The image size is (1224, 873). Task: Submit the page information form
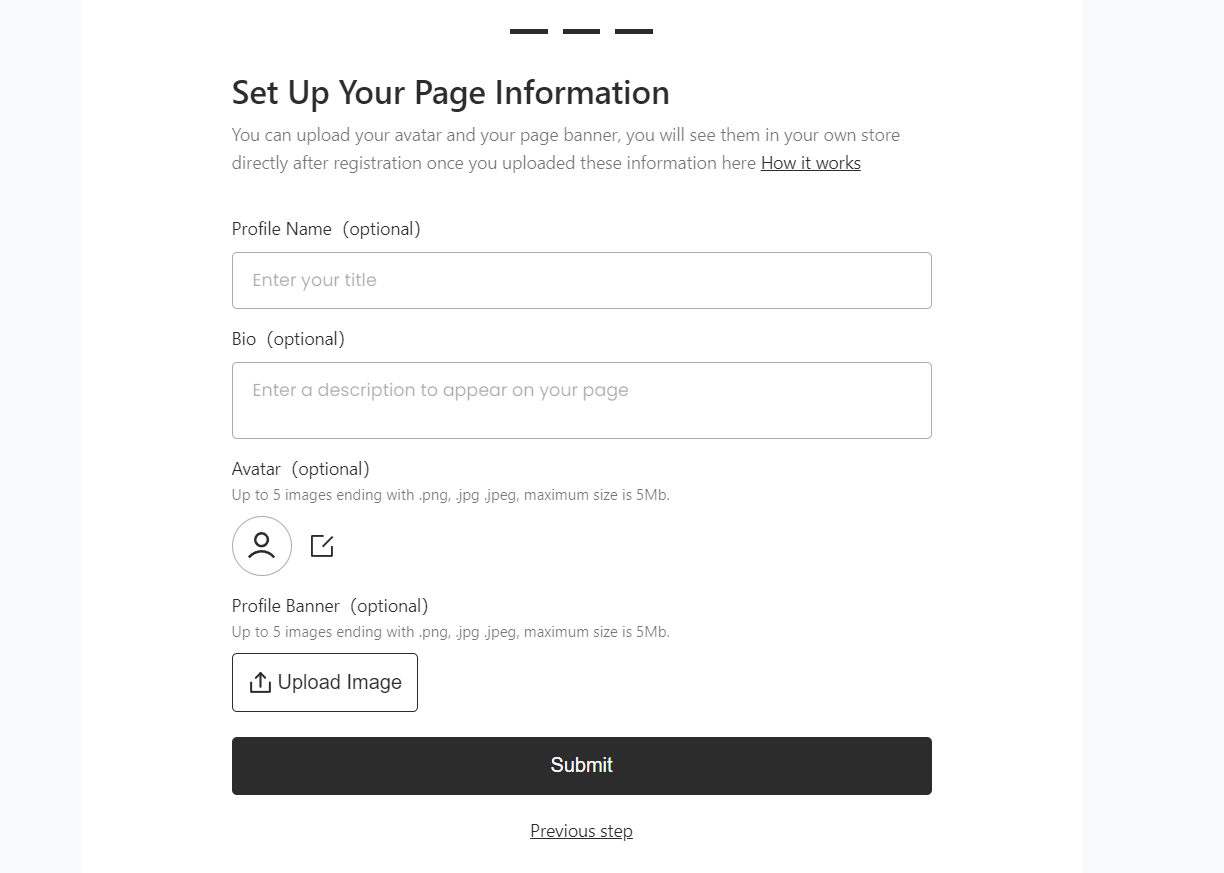[x=581, y=765]
